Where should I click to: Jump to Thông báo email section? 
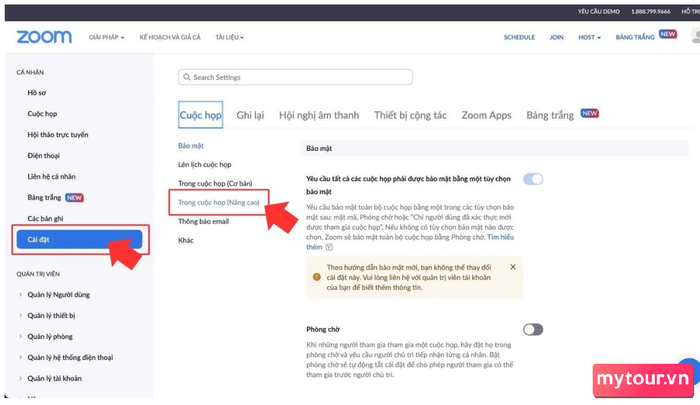coord(203,221)
